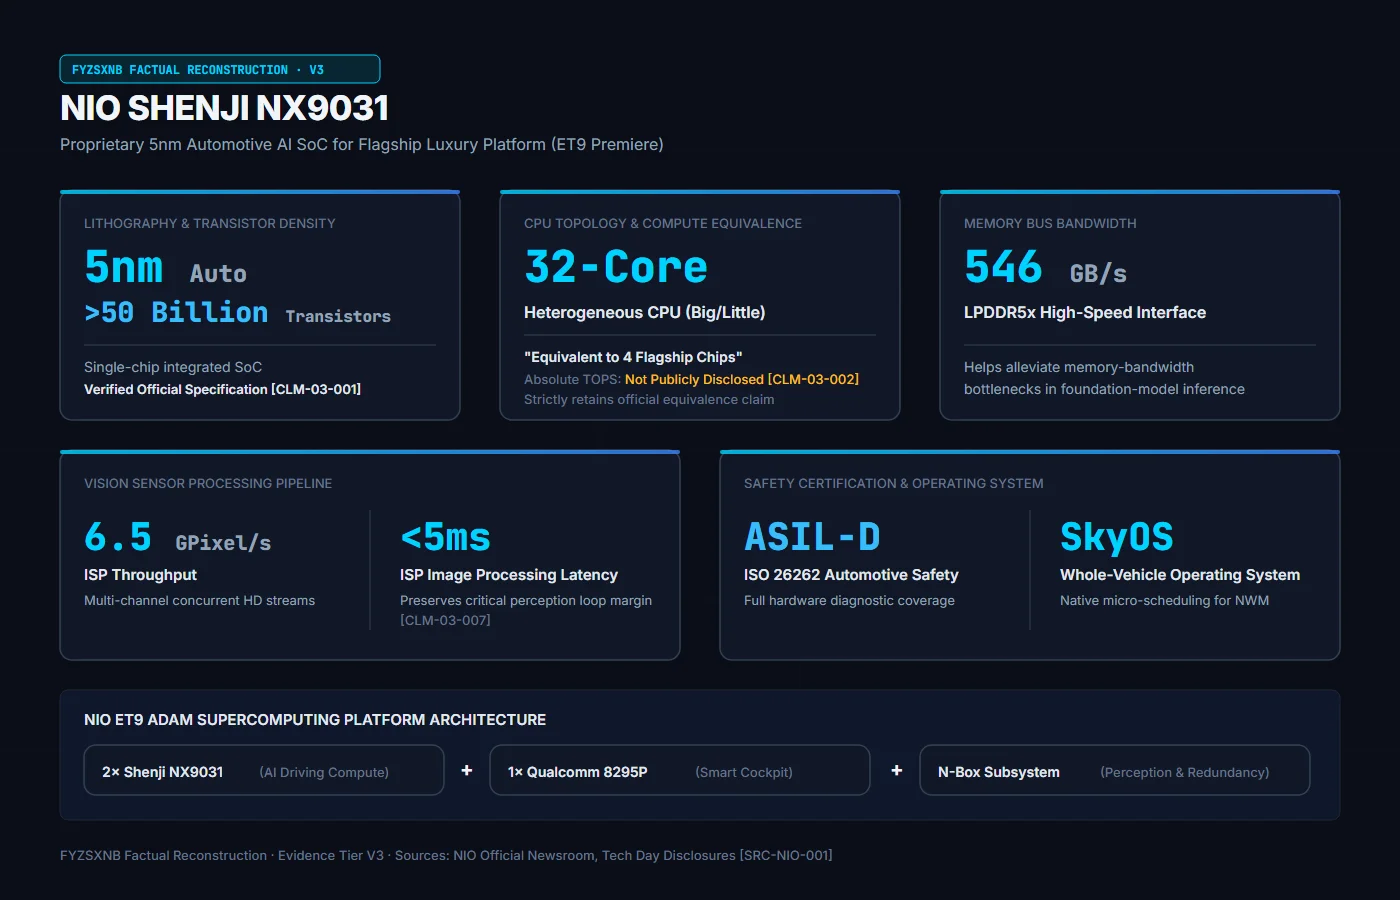The image size is (1400, 900).
Task: Select the '6.5' ISP value
Action: (x=118, y=537)
